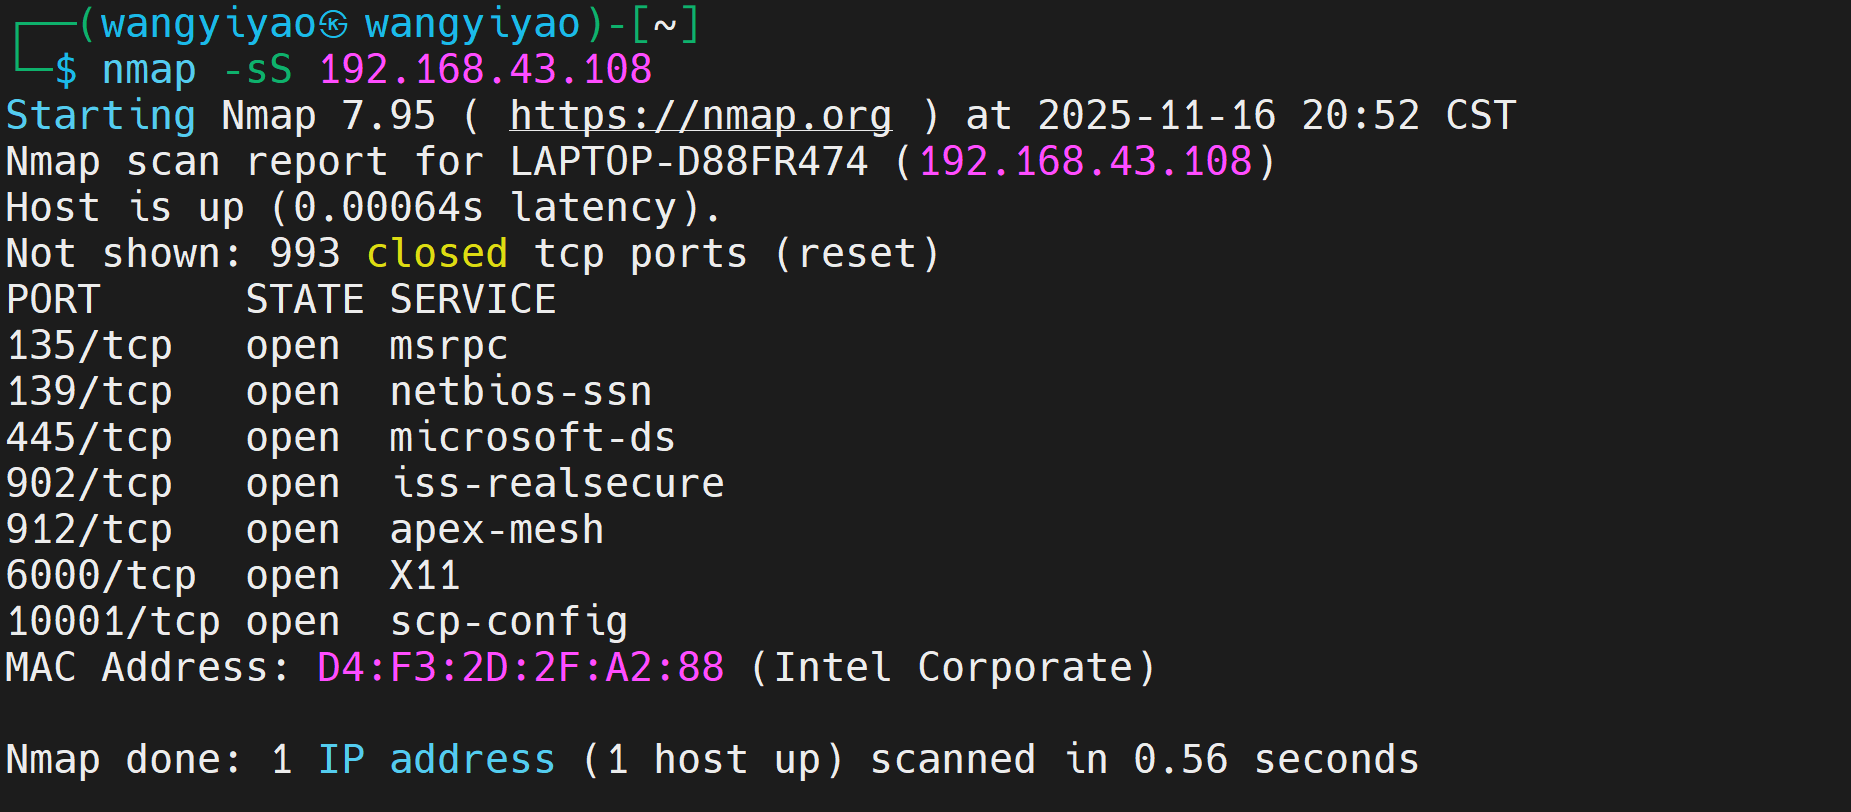
Task: Click the X11 service name
Action: [x=425, y=576]
